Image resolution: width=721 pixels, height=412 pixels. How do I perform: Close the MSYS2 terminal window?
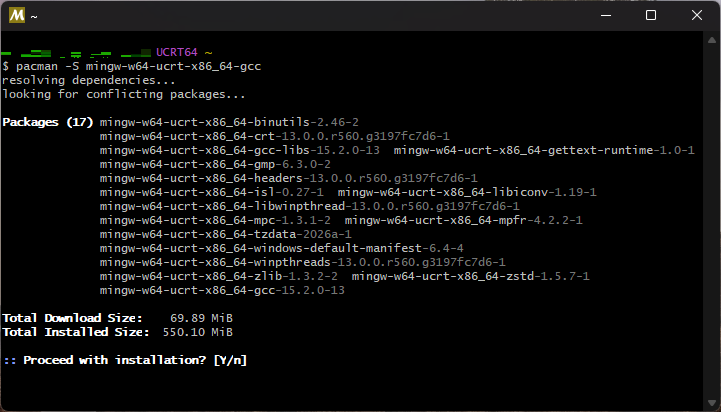coord(697,15)
